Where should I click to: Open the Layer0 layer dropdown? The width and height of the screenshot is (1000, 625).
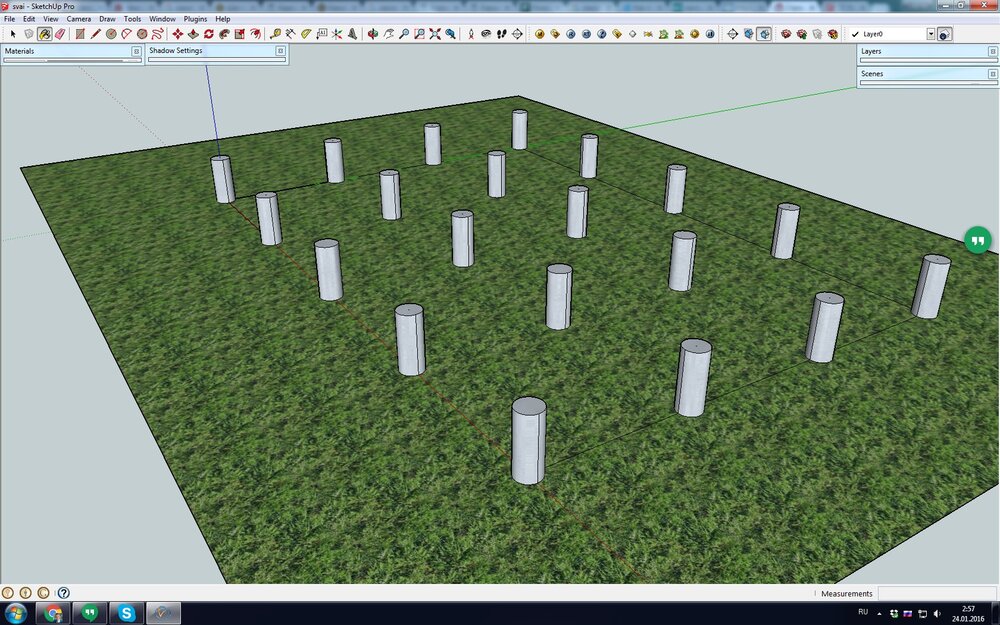(x=930, y=34)
